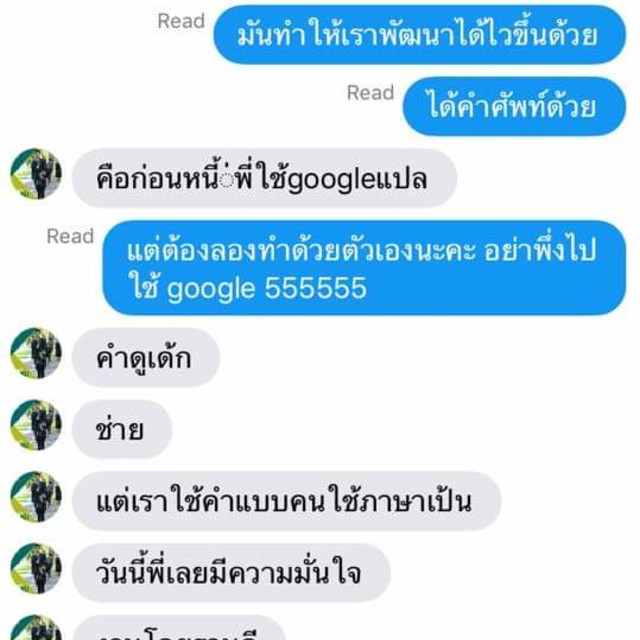
Task: Tap 'Read' label beside the first blue message
Action: tap(181, 21)
